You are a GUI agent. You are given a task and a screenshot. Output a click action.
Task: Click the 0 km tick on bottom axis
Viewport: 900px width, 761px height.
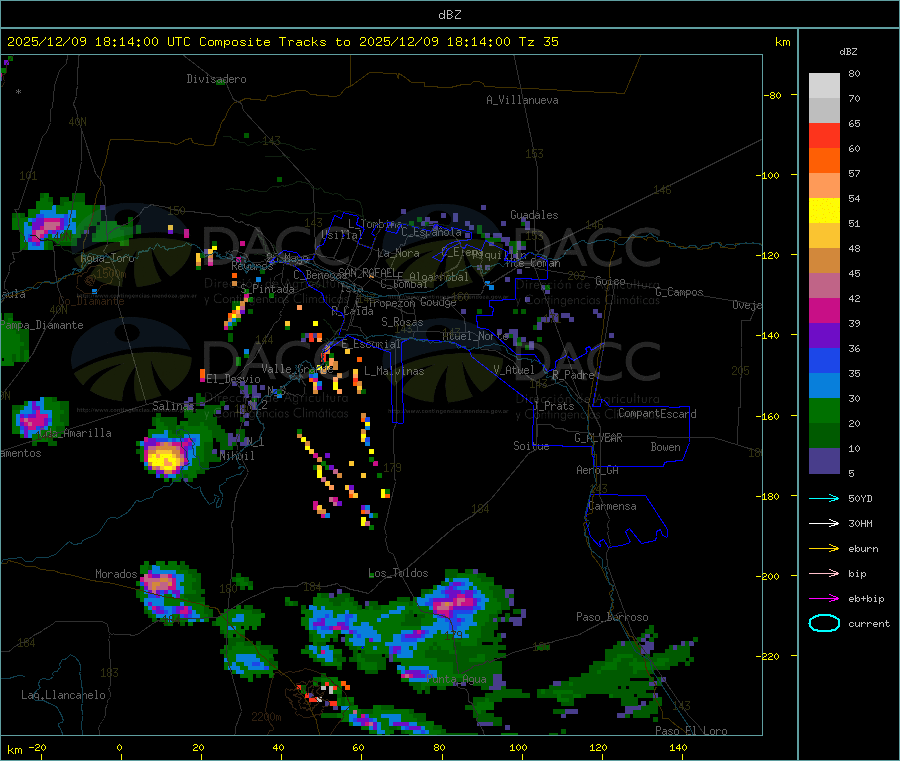point(119,747)
